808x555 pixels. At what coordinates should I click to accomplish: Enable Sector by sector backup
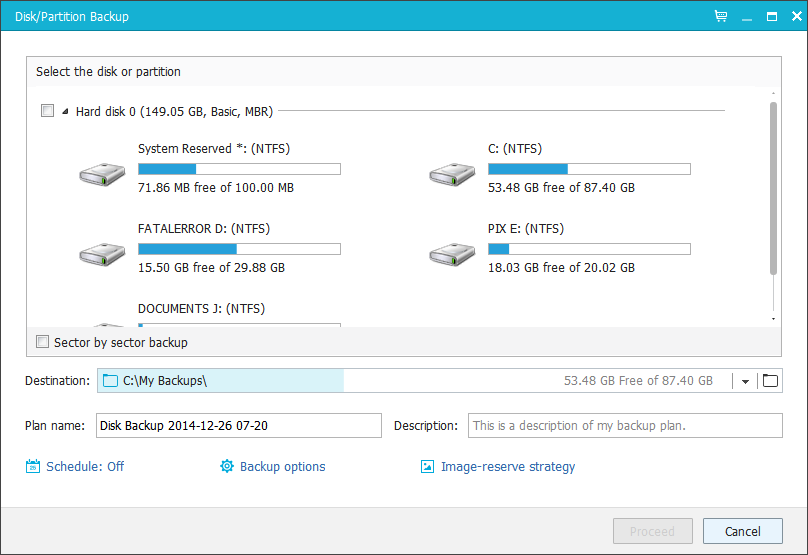[42, 342]
